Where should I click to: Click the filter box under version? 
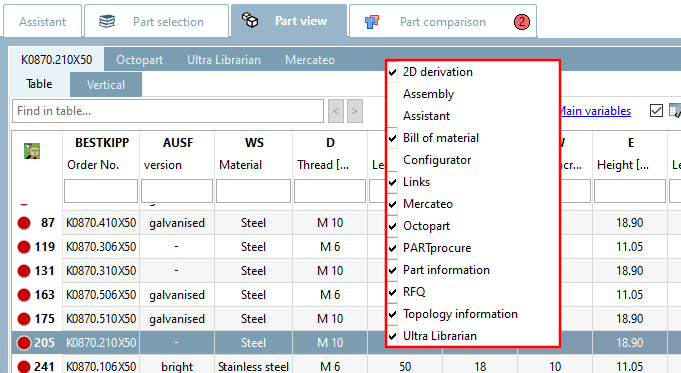(177, 191)
